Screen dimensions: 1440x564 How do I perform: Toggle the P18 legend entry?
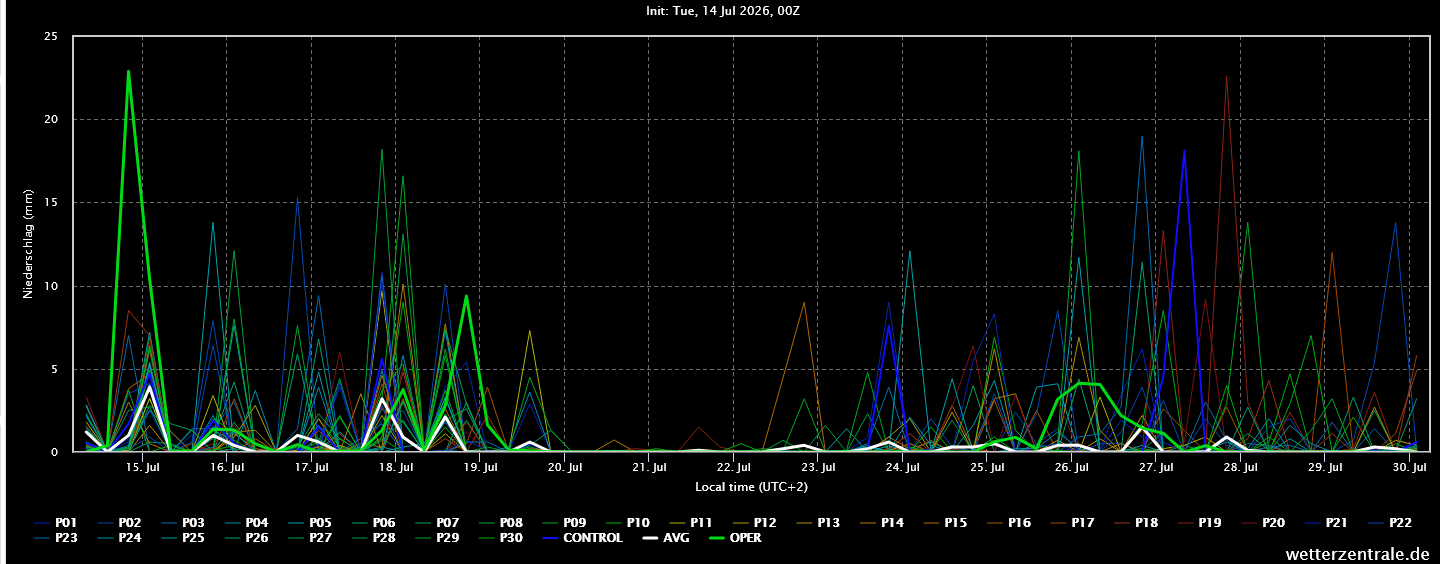click(1137, 522)
